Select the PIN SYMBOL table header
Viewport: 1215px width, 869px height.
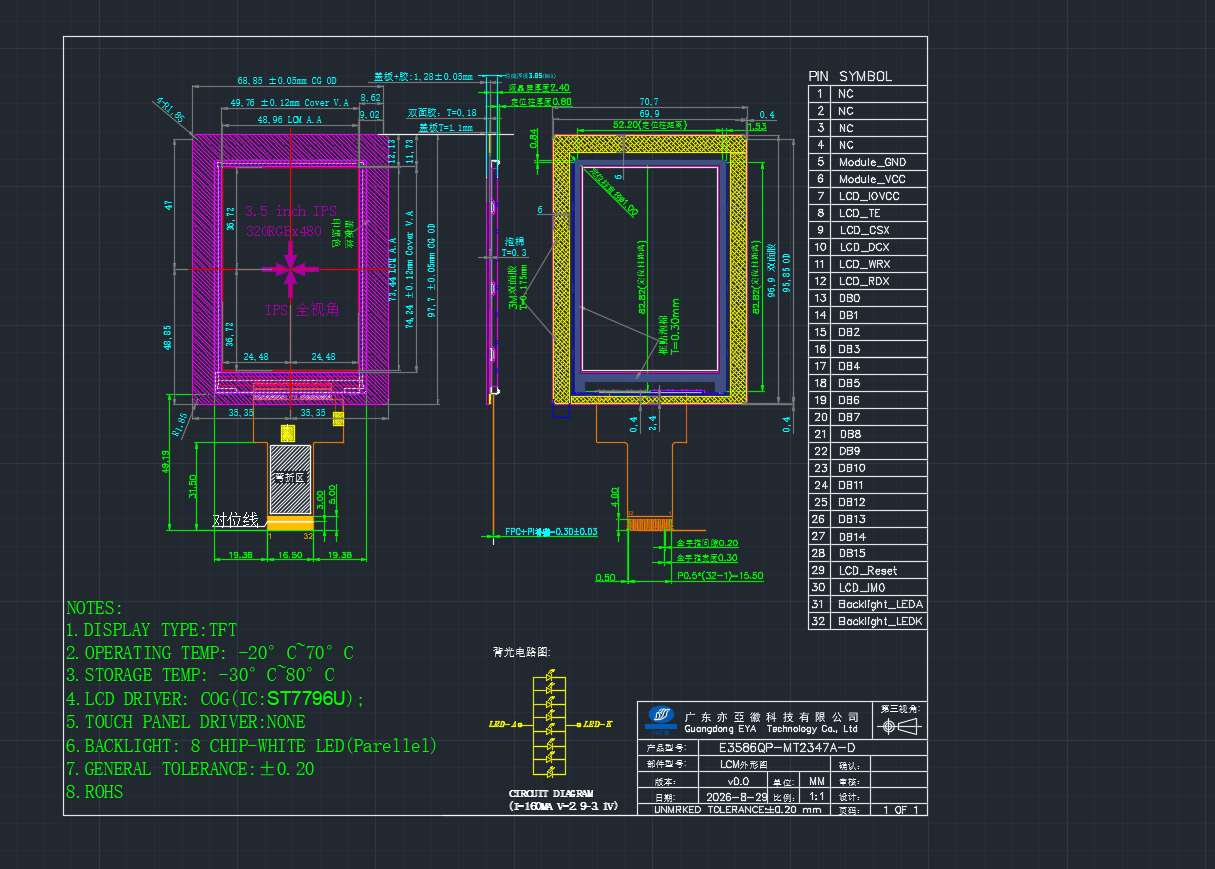point(850,76)
